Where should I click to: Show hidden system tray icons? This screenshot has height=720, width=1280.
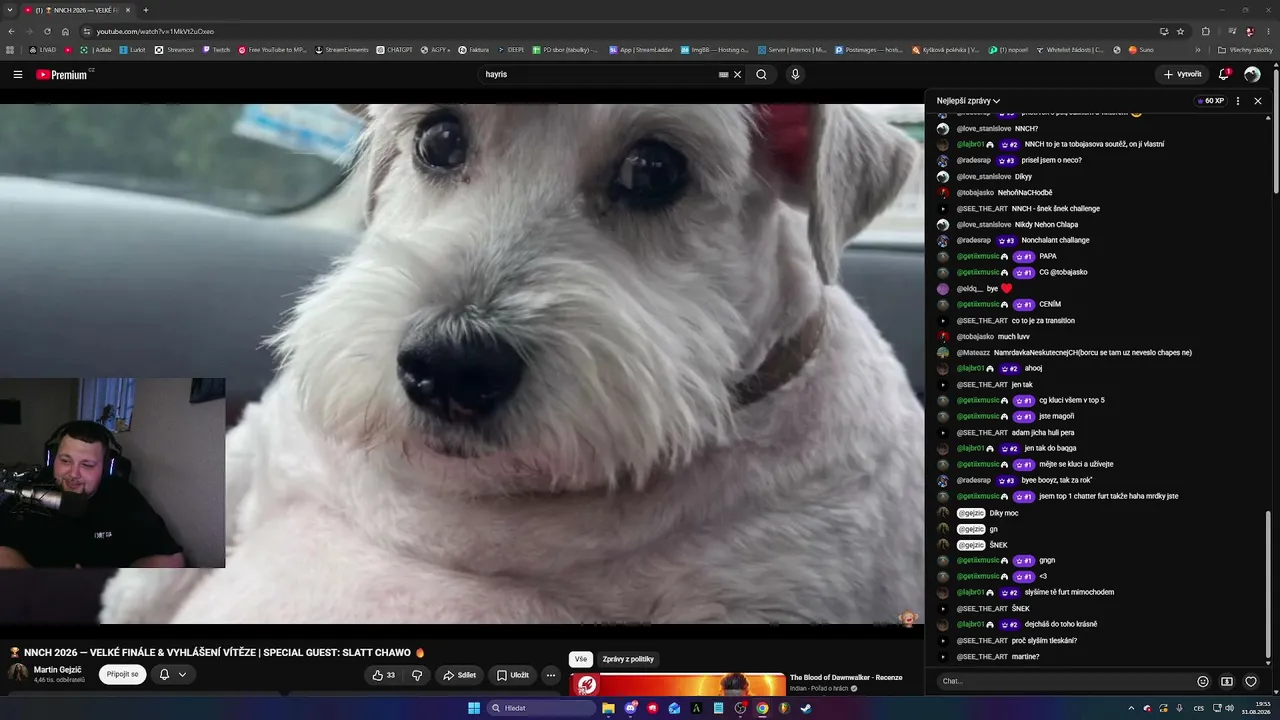pyautogui.click(x=1132, y=708)
